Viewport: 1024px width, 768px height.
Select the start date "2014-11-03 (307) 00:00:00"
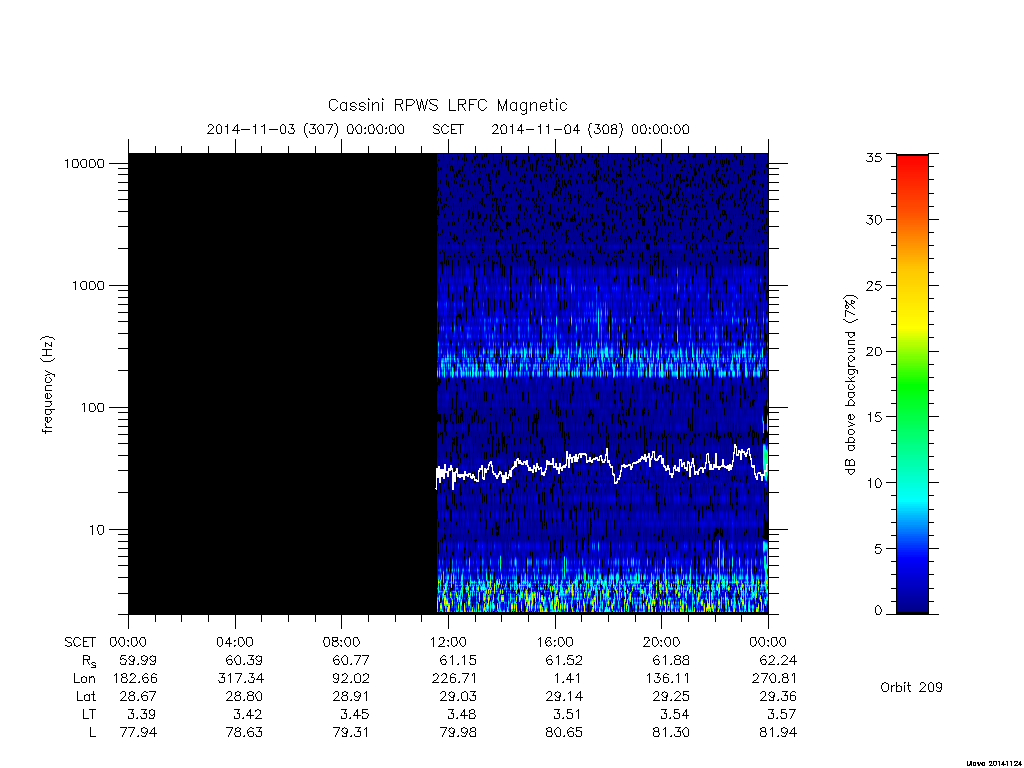[x=306, y=129]
